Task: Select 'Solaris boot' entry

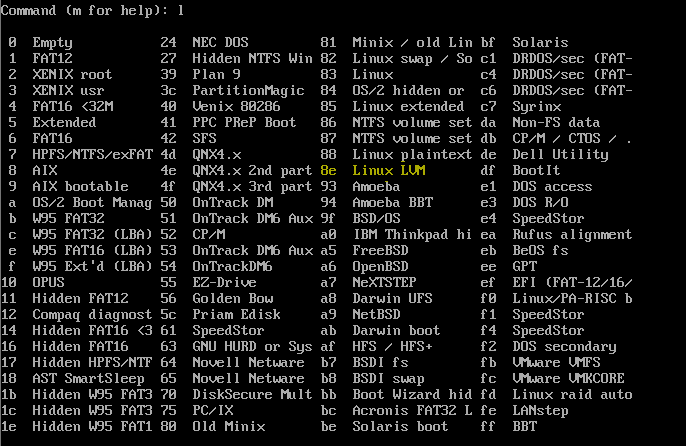Action: coord(400,426)
